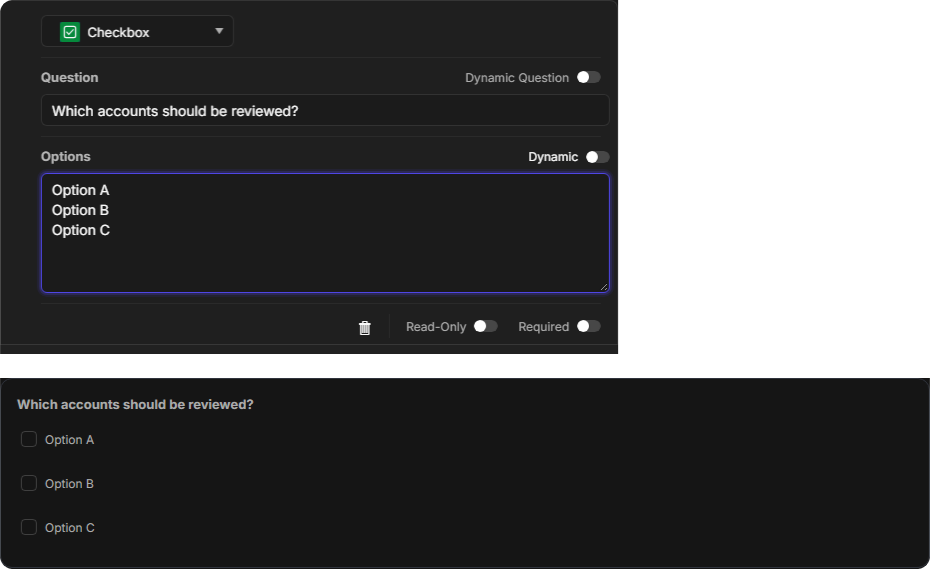Tick the Option C checkbox in preview
This screenshot has width=930, height=569.
click(x=29, y=527)
